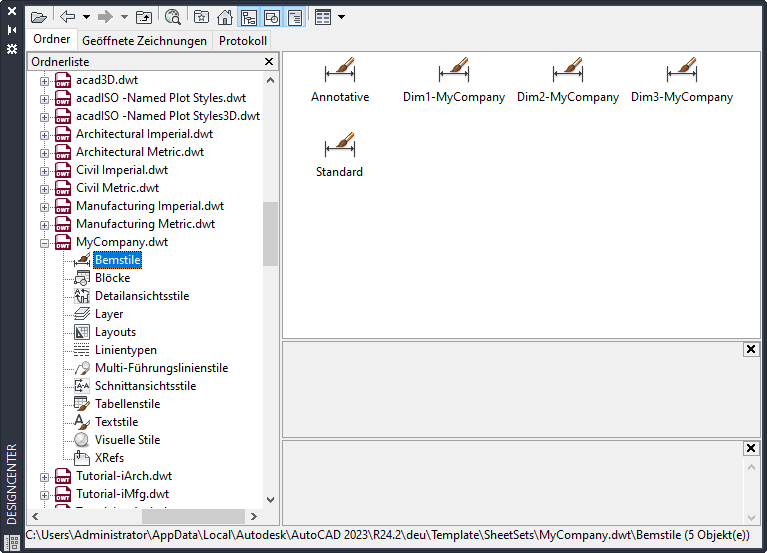Click the Home house icon
The width and height of the screenshot is (767, 553).
(x=225, y=18)
